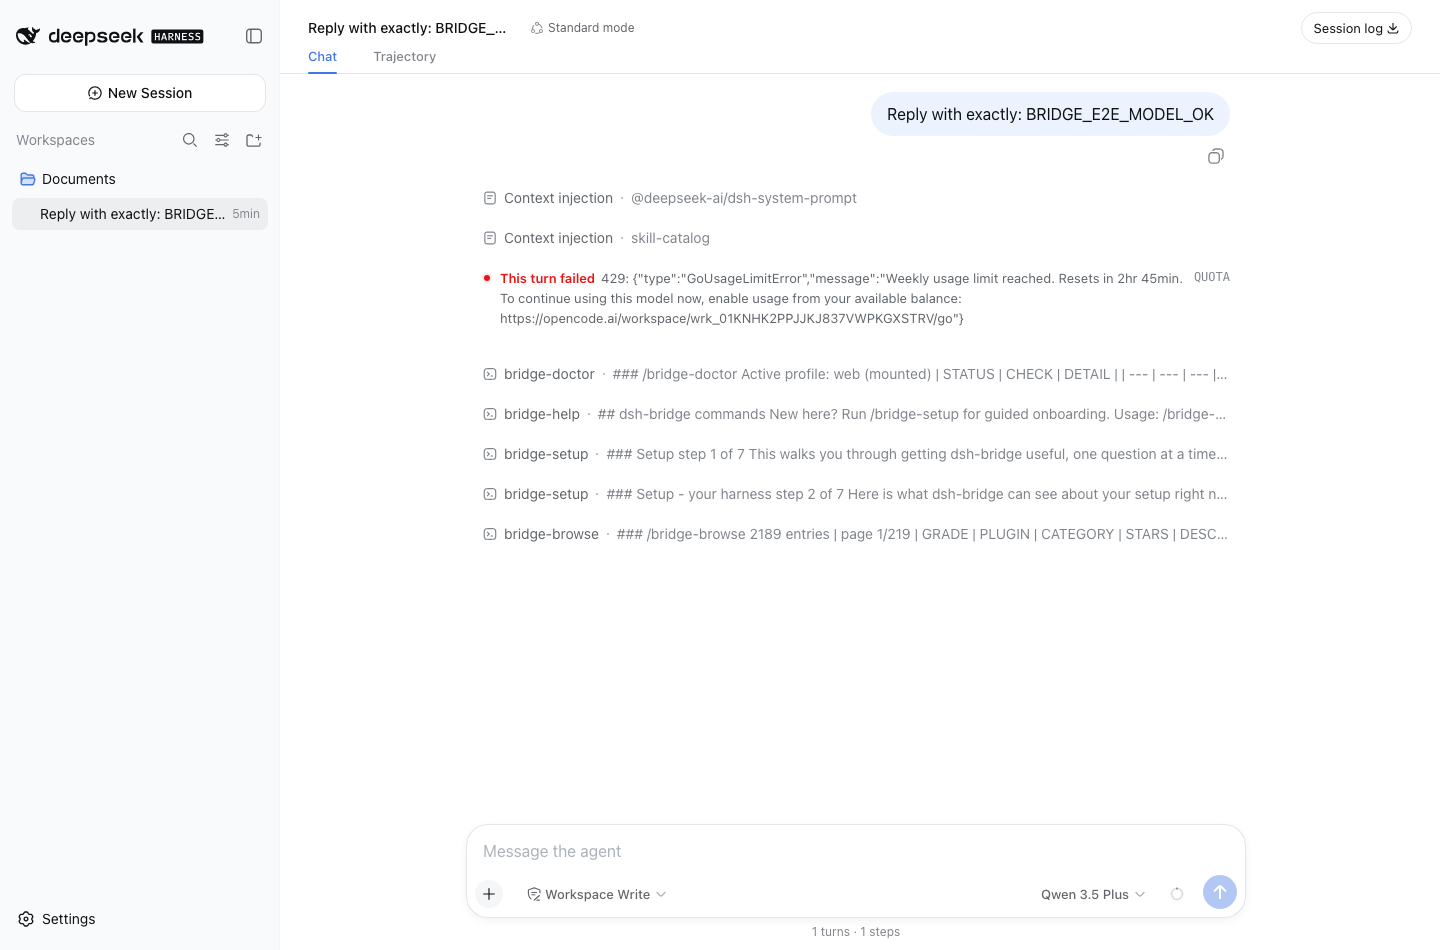
Task: Click the Standard mode icon
Action: coord(537,28)
